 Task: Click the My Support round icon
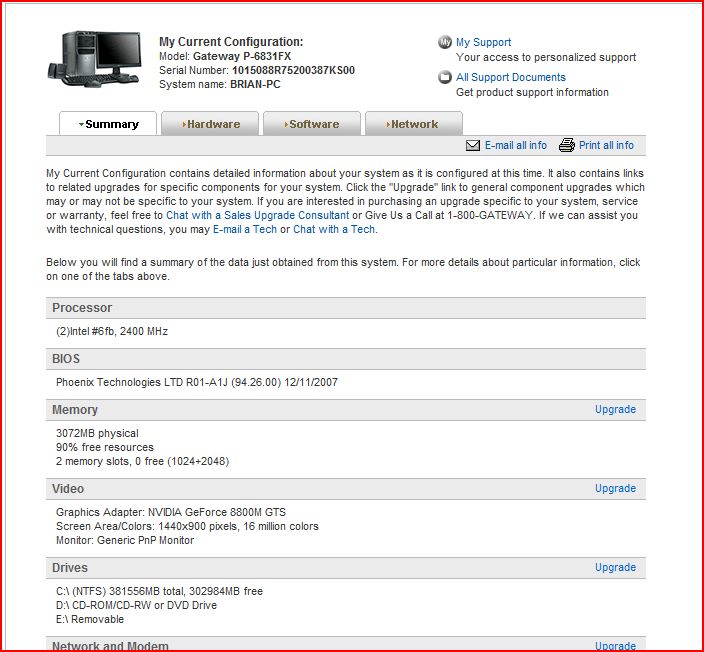coord(444,42)
